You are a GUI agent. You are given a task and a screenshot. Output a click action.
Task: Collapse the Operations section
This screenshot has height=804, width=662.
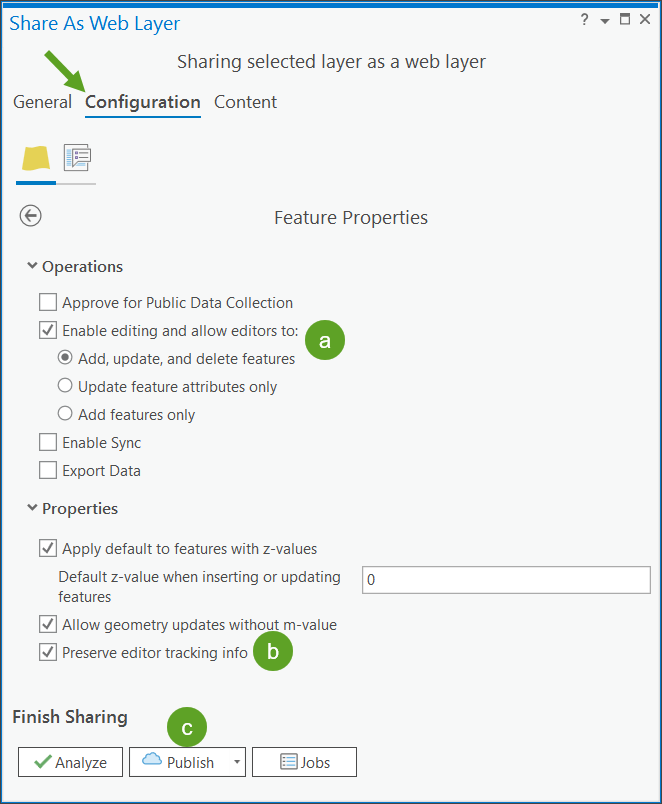[x=32, y=266]
